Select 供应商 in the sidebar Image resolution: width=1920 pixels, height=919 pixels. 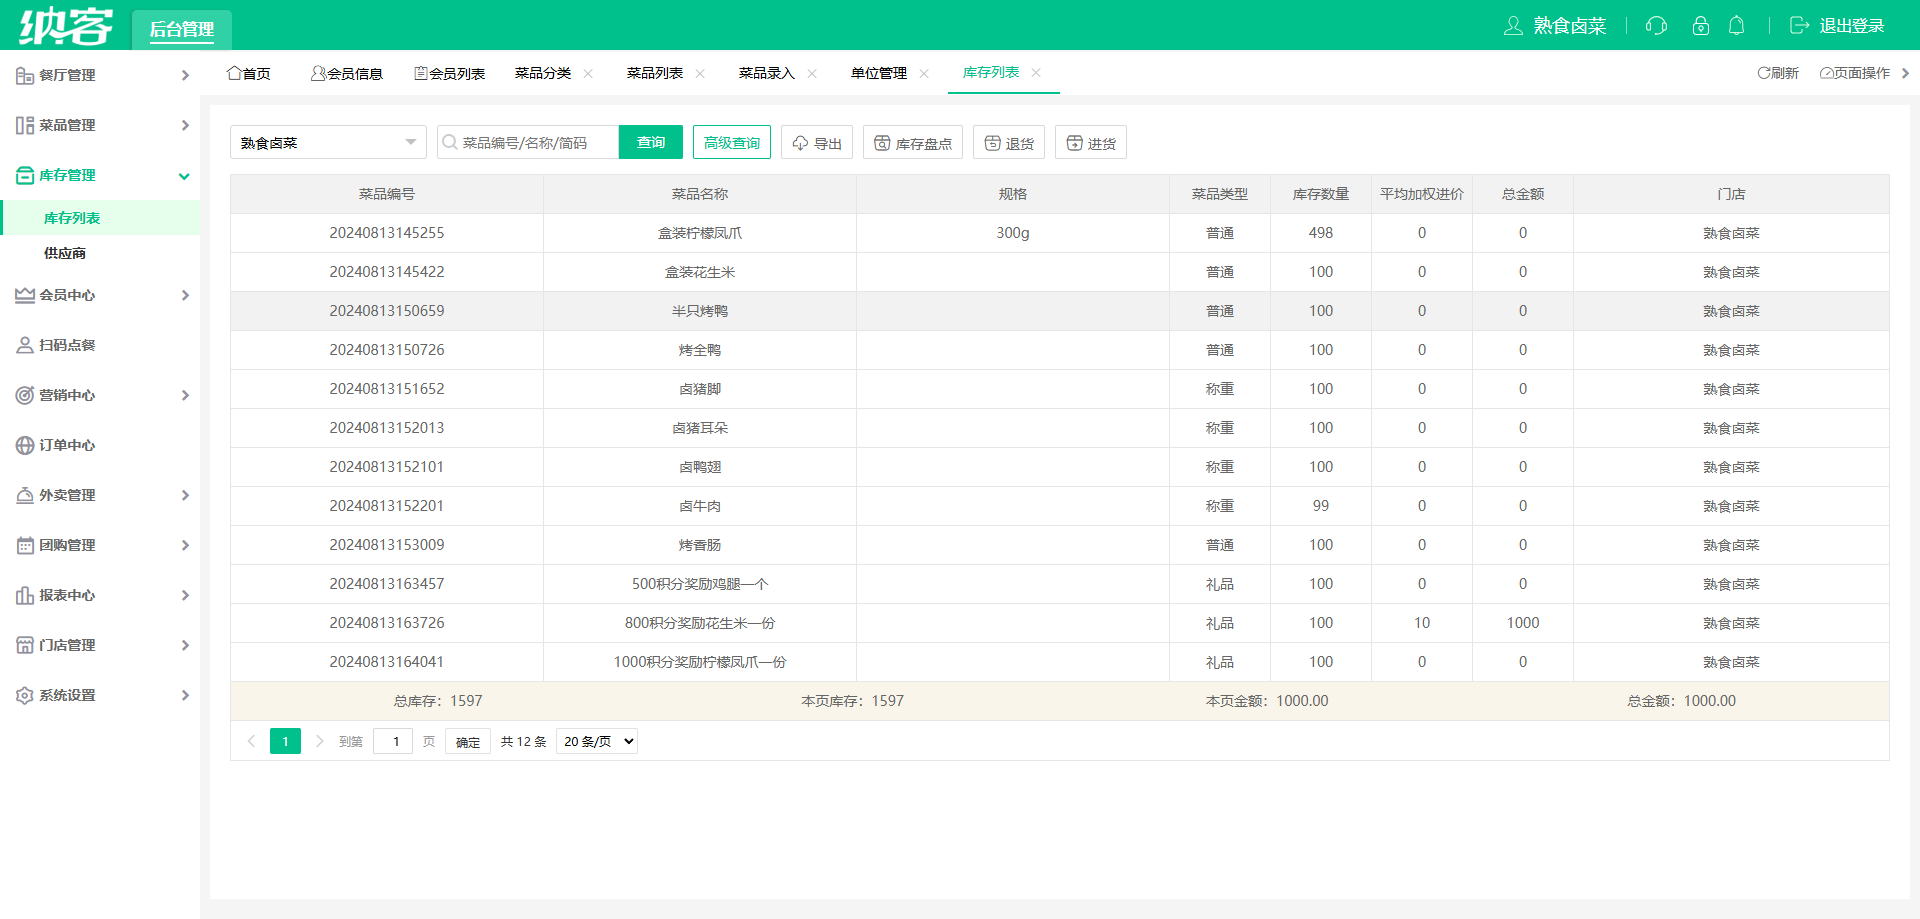coord(65,253)
